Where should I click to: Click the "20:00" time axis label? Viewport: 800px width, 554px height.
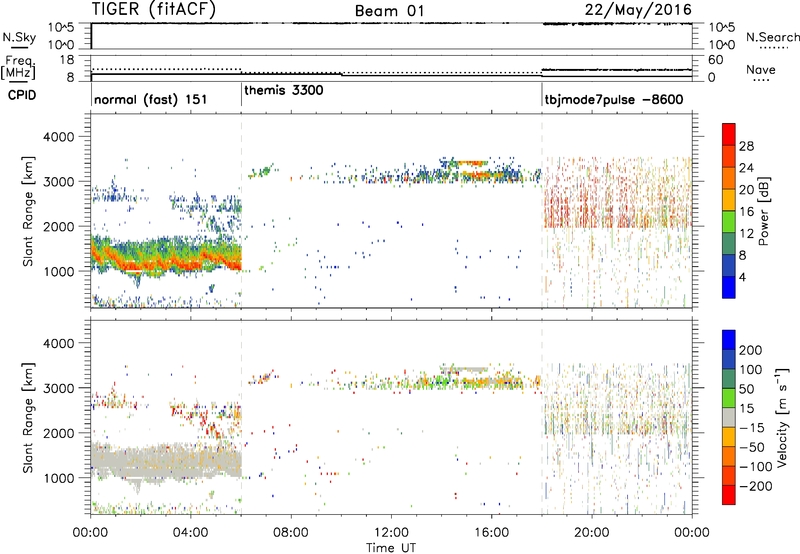coord(591,533)
